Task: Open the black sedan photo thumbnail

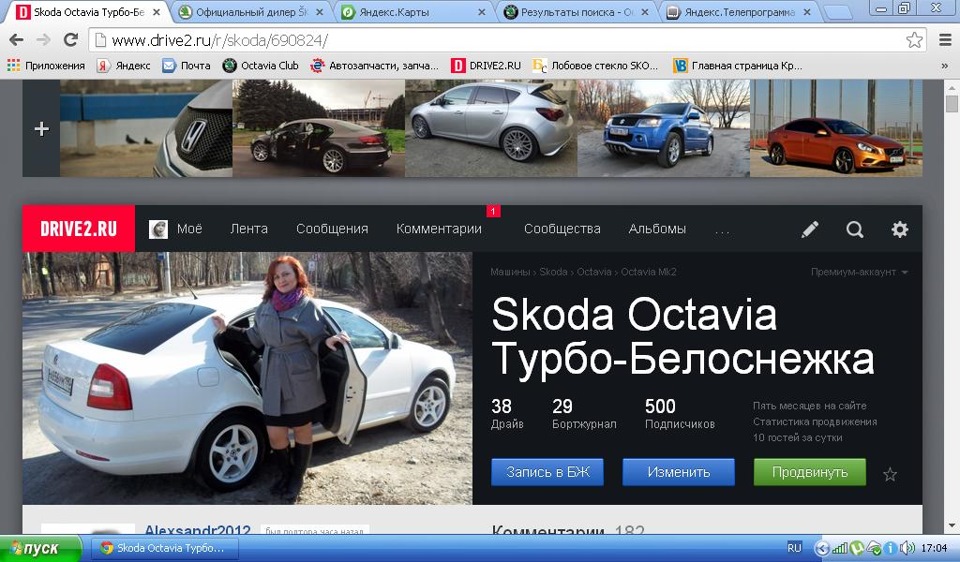Action: 318,129
